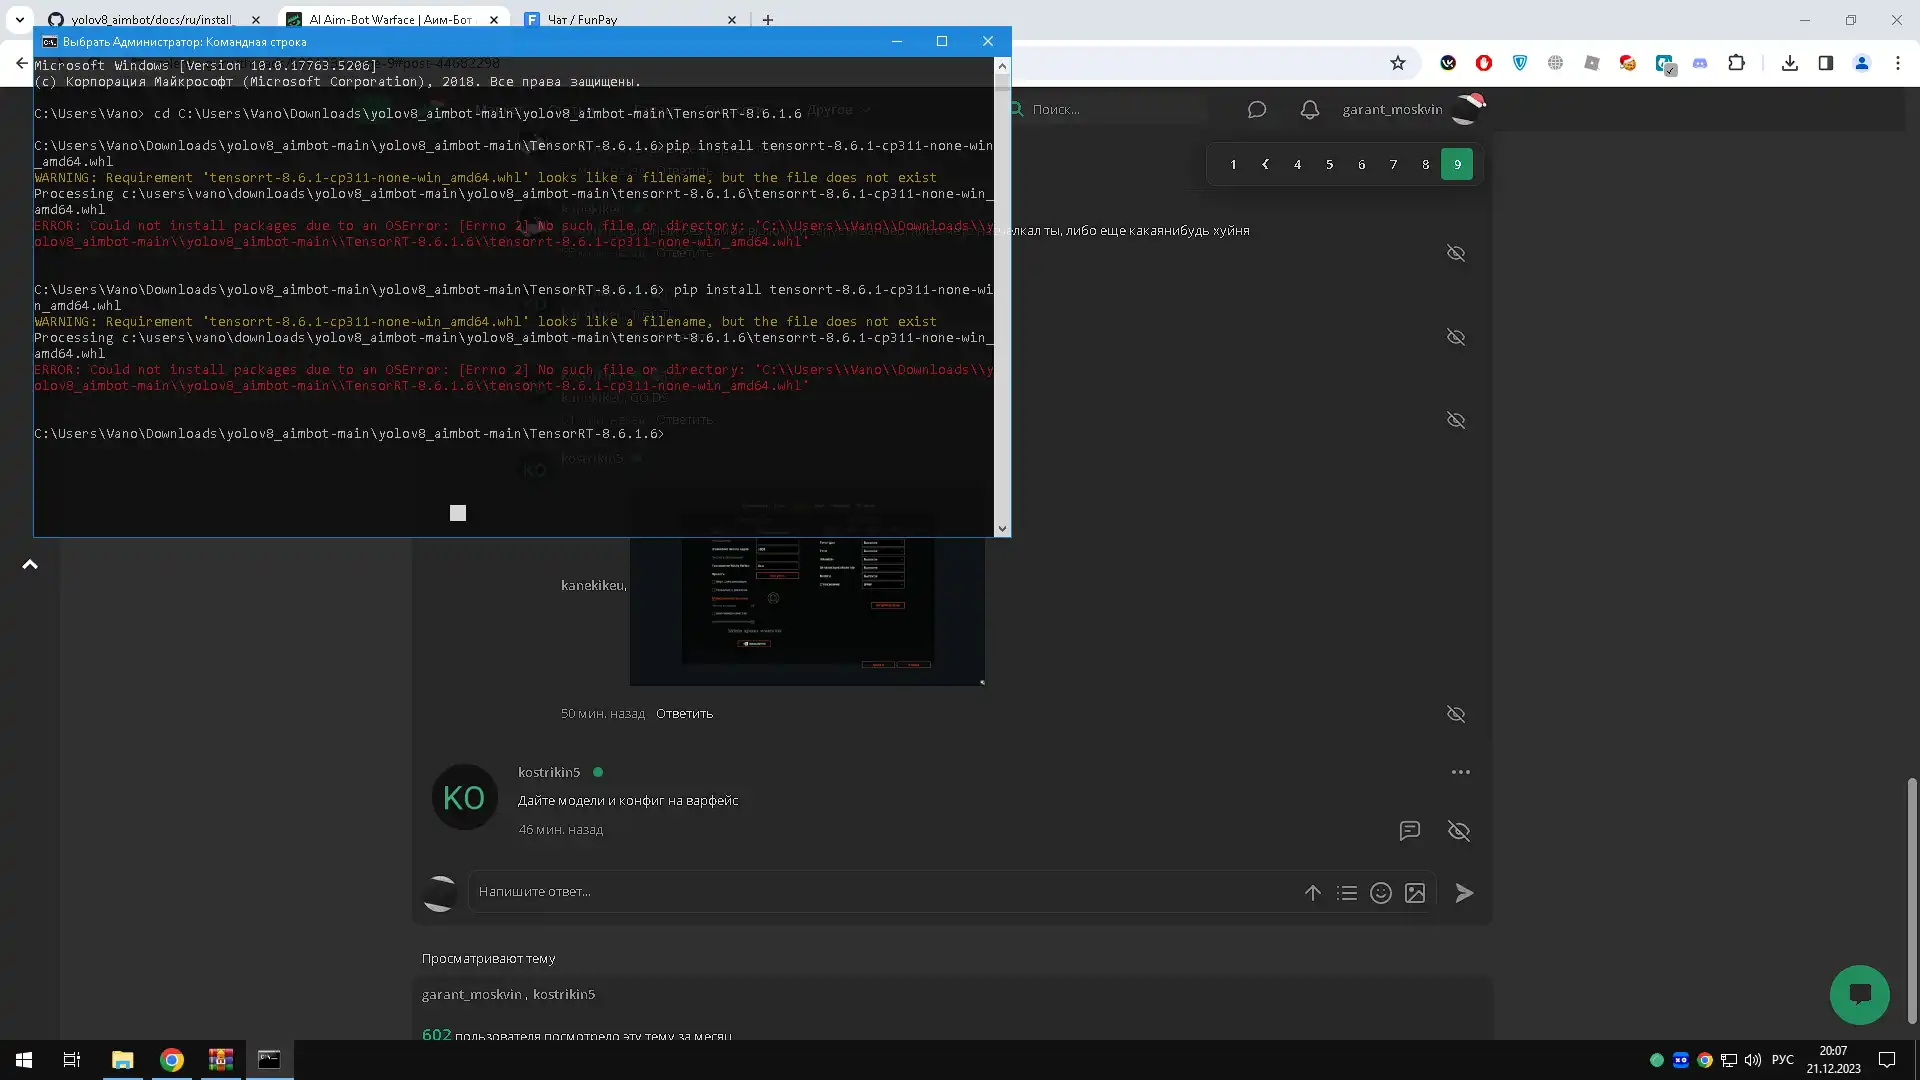The image size is (1920, 1080).
Task: Close the yolov8_aimbot GitHub tab
Action: tap(256, 19)
